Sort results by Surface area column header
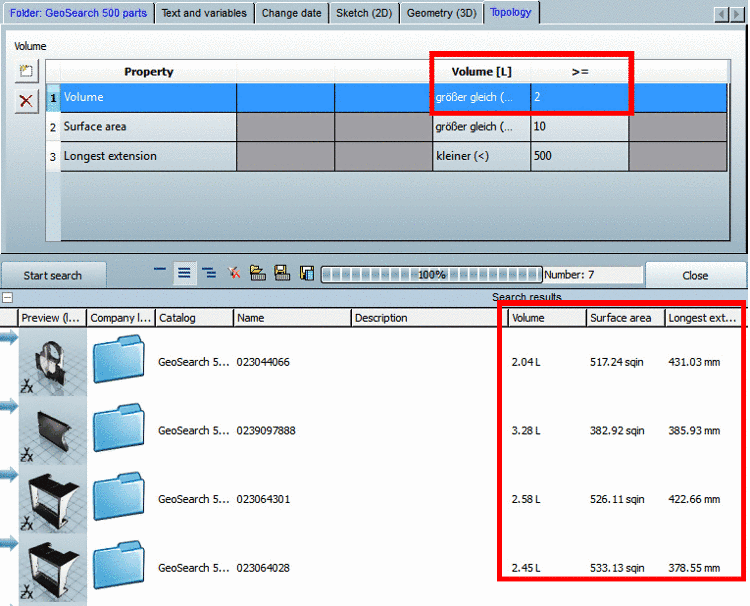This screenshot has width=750, height=606. pyautogui.click(x=625, y=318)
